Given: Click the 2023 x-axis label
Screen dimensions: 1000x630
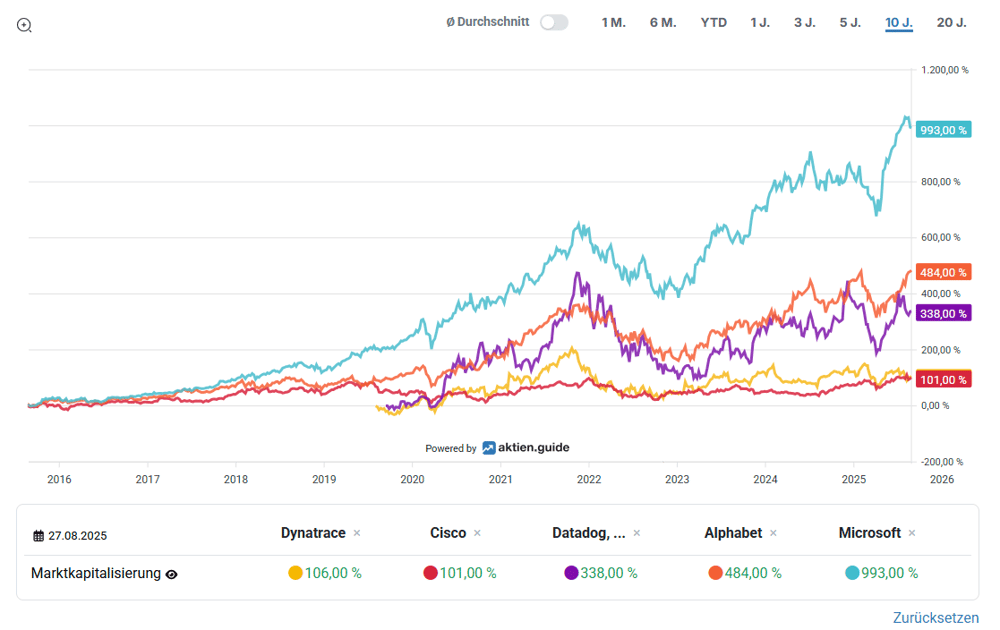Looking at the screenshot, I should tap(677, 480).
